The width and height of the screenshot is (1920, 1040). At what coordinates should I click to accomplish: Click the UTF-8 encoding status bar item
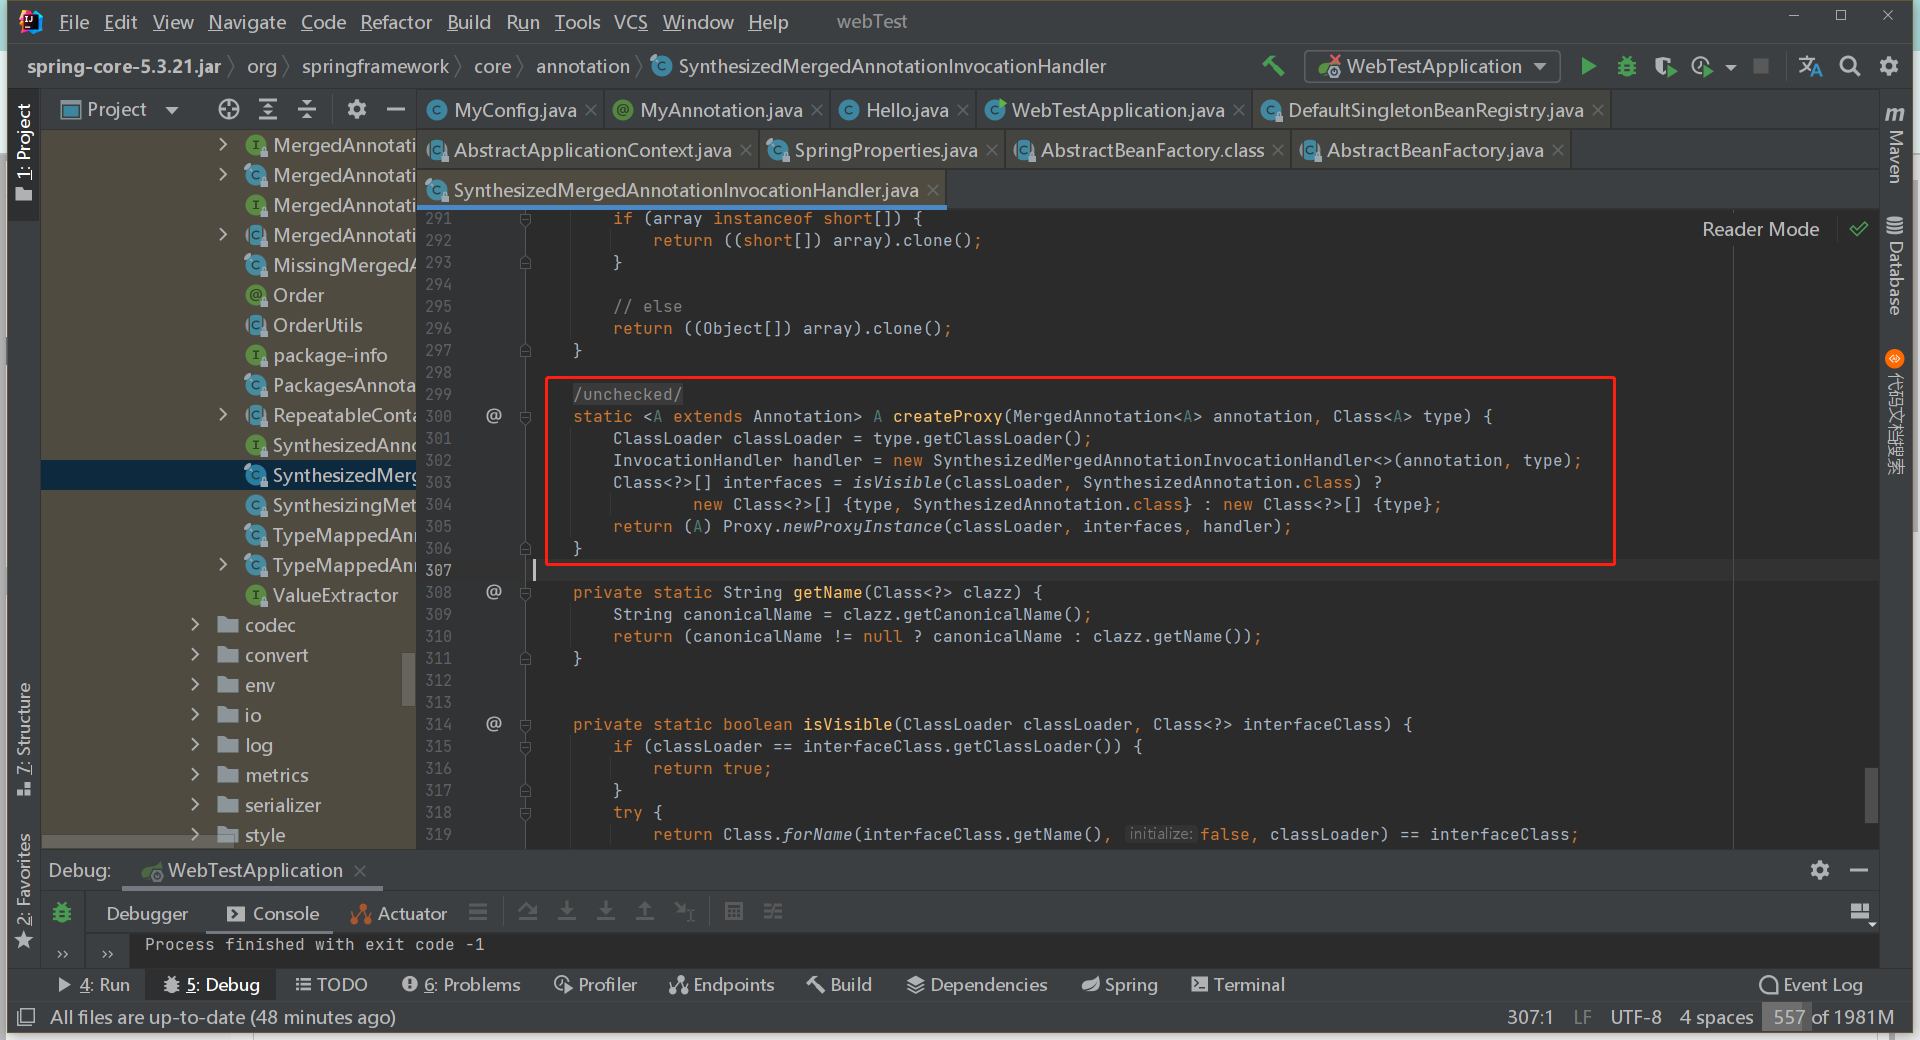pos(1636,1017)
